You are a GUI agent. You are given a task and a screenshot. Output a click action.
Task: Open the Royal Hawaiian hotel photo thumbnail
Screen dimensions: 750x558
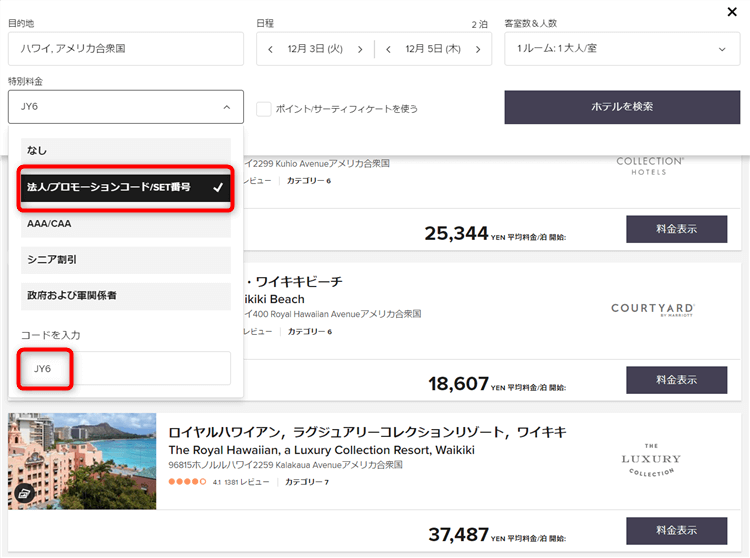82,461
